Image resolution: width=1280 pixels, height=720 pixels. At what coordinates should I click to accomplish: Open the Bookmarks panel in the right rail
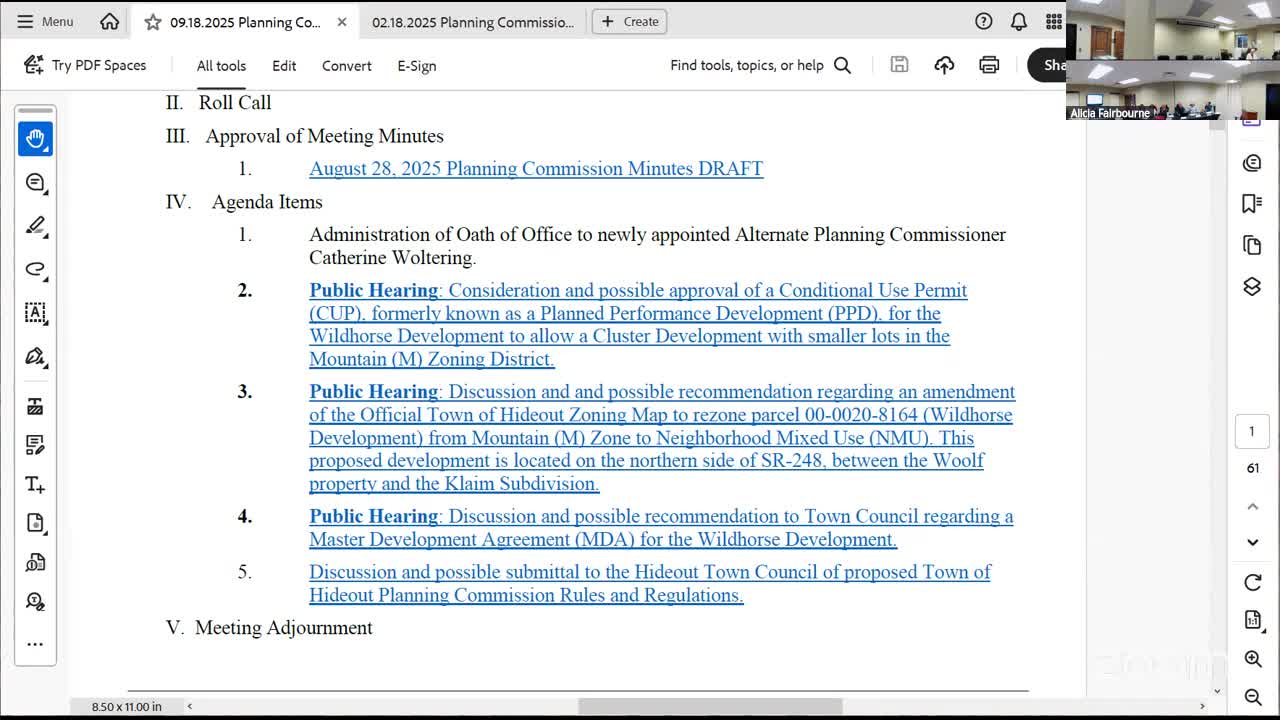tap(1252, 204)
